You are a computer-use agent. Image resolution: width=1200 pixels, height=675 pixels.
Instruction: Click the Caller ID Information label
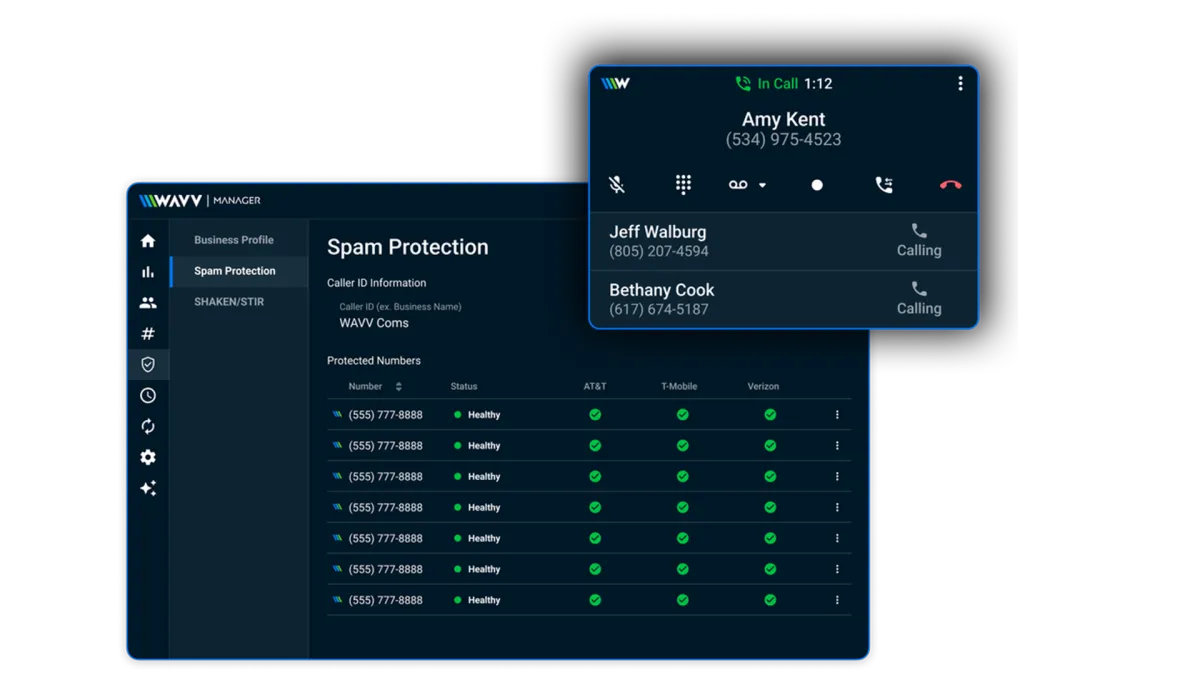click(376, 283)
